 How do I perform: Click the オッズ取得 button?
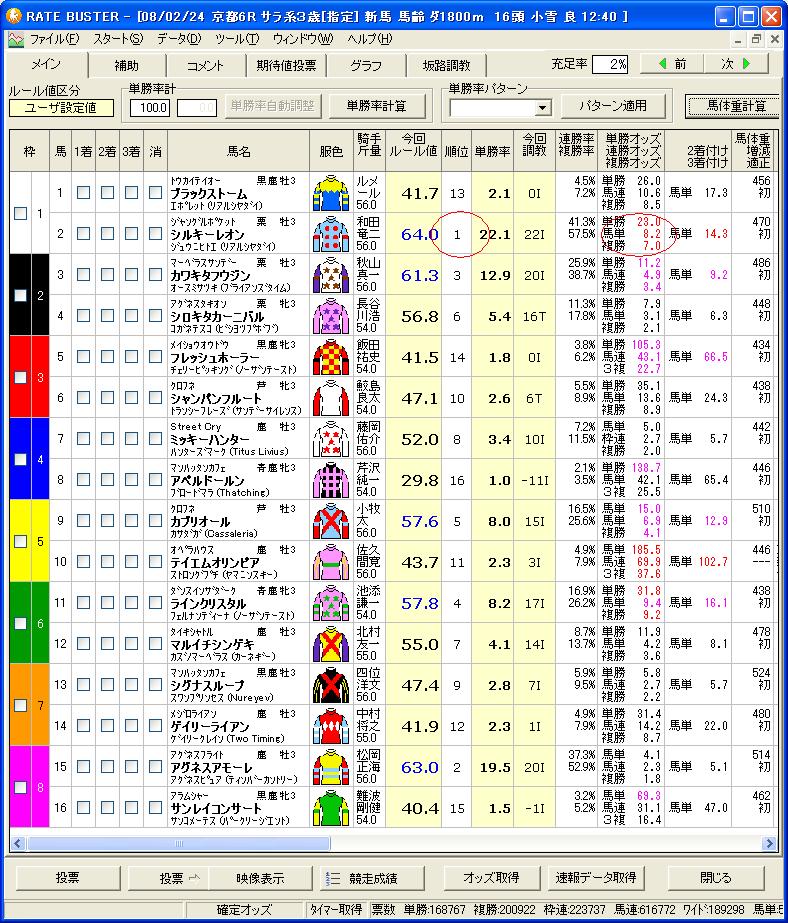491,878
